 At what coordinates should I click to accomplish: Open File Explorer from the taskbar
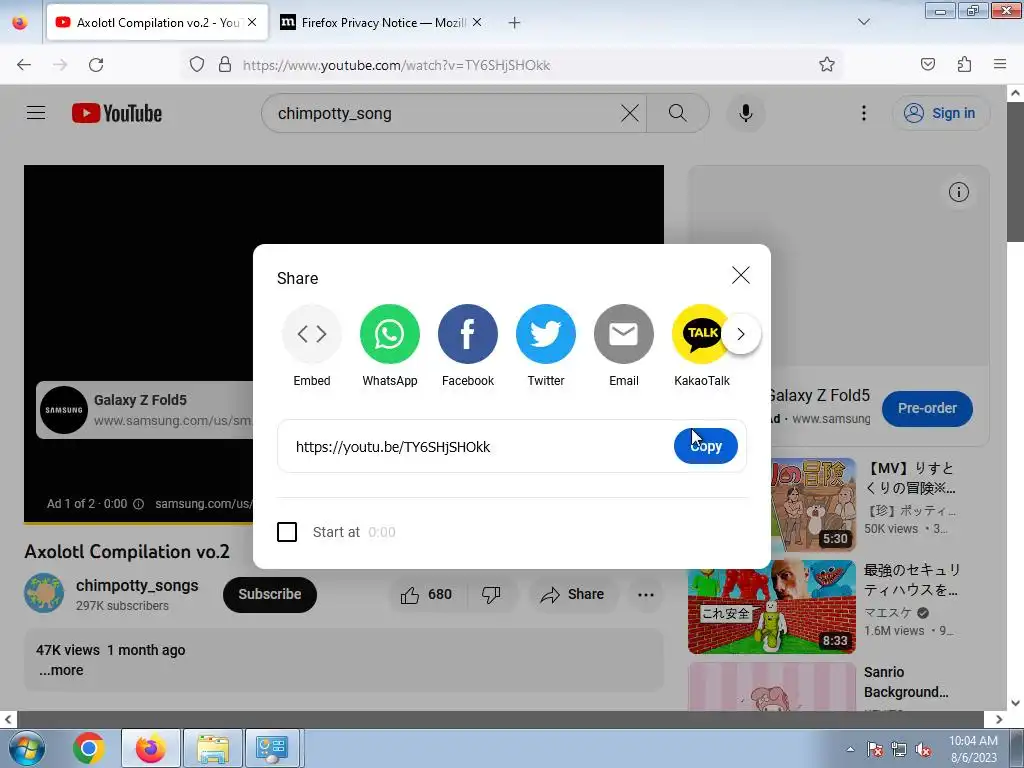pos(213,748)
